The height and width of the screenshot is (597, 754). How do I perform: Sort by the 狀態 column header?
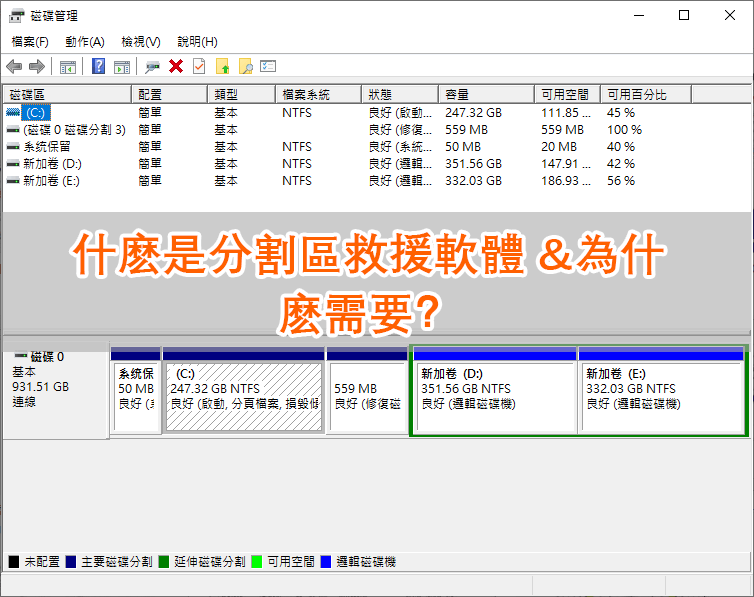click(400, 94)
